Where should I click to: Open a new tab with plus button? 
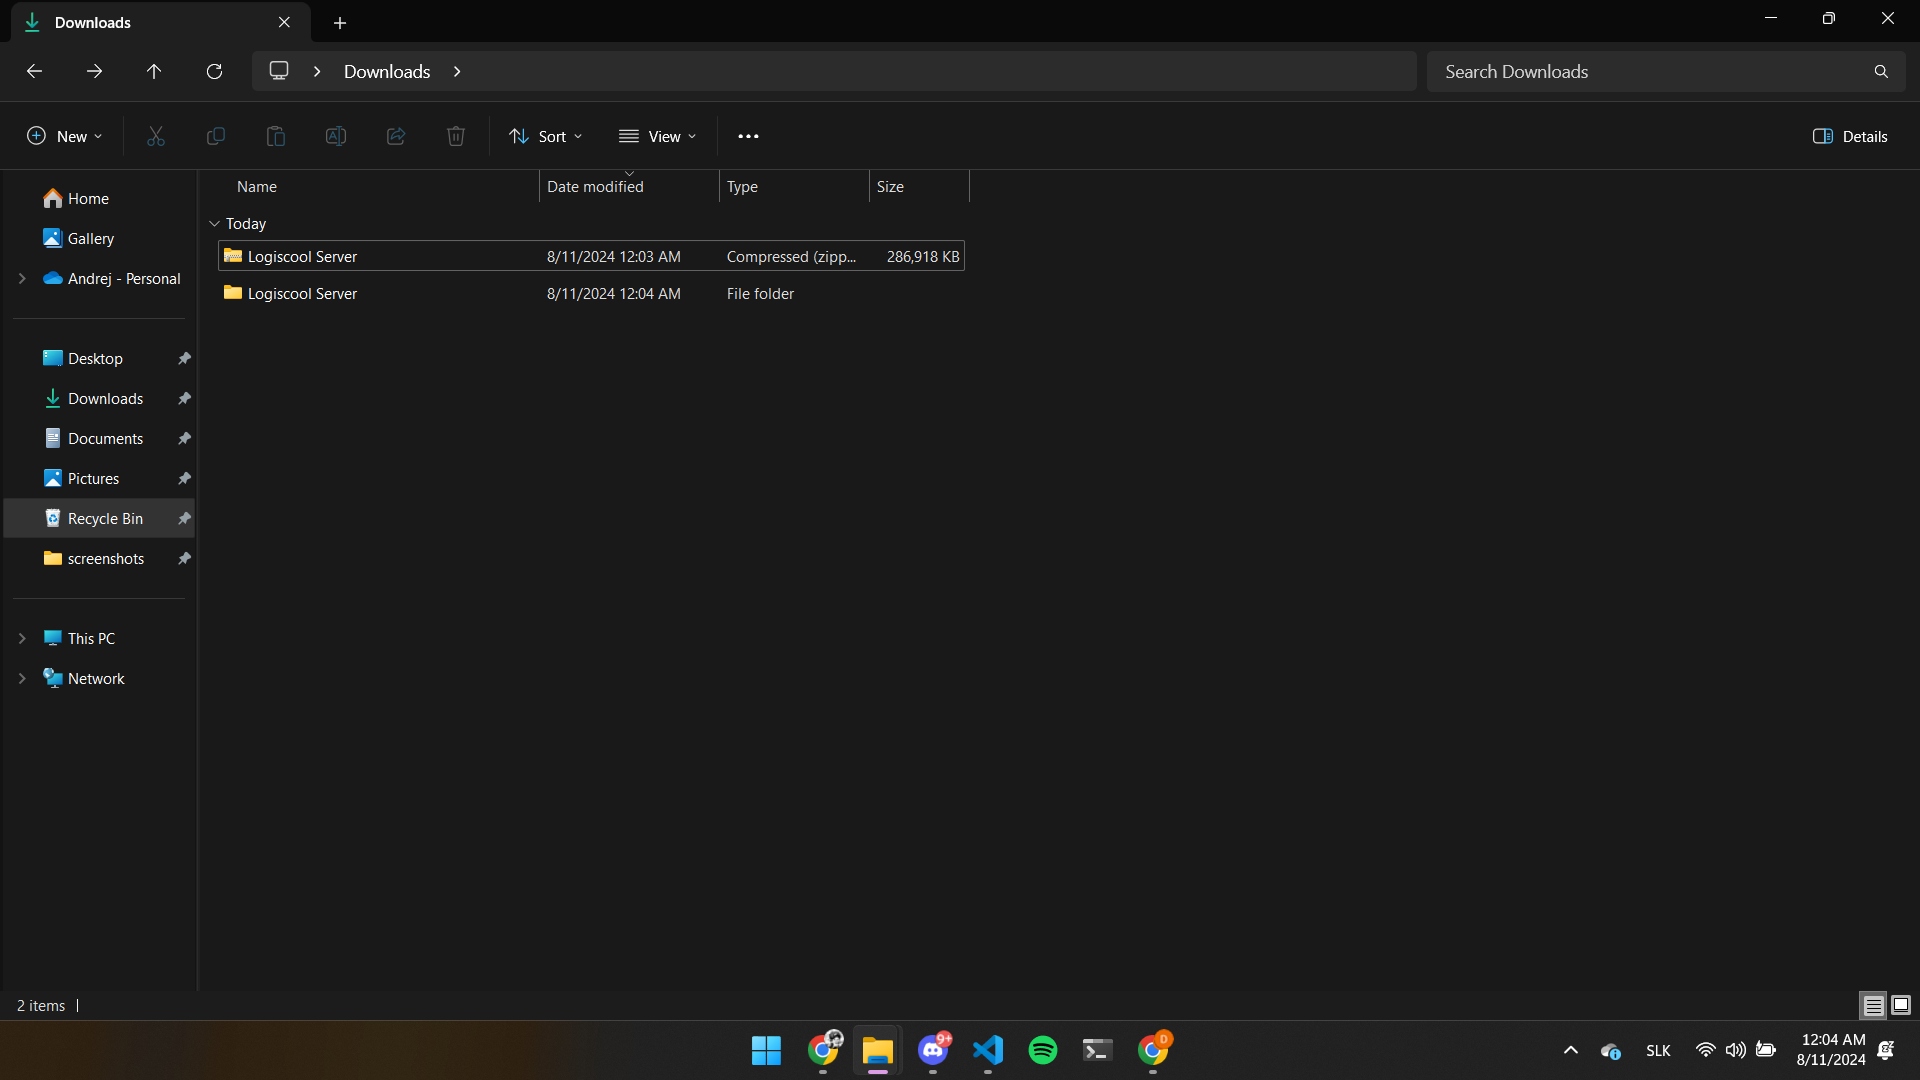click(340, 22)
